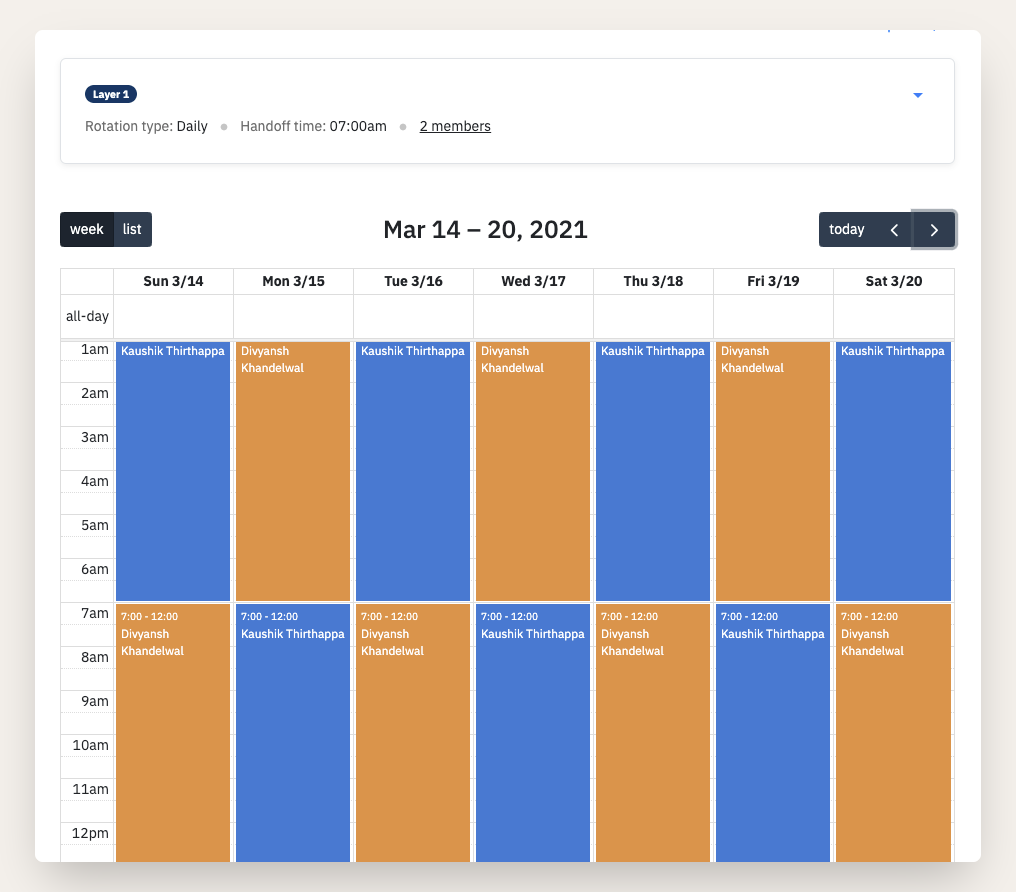The height and width of the screenshot is (892, 1016).
Task: Open Monday 3/15 early Divyansh Khandelwal shift
Action: [x=293, y=471]
